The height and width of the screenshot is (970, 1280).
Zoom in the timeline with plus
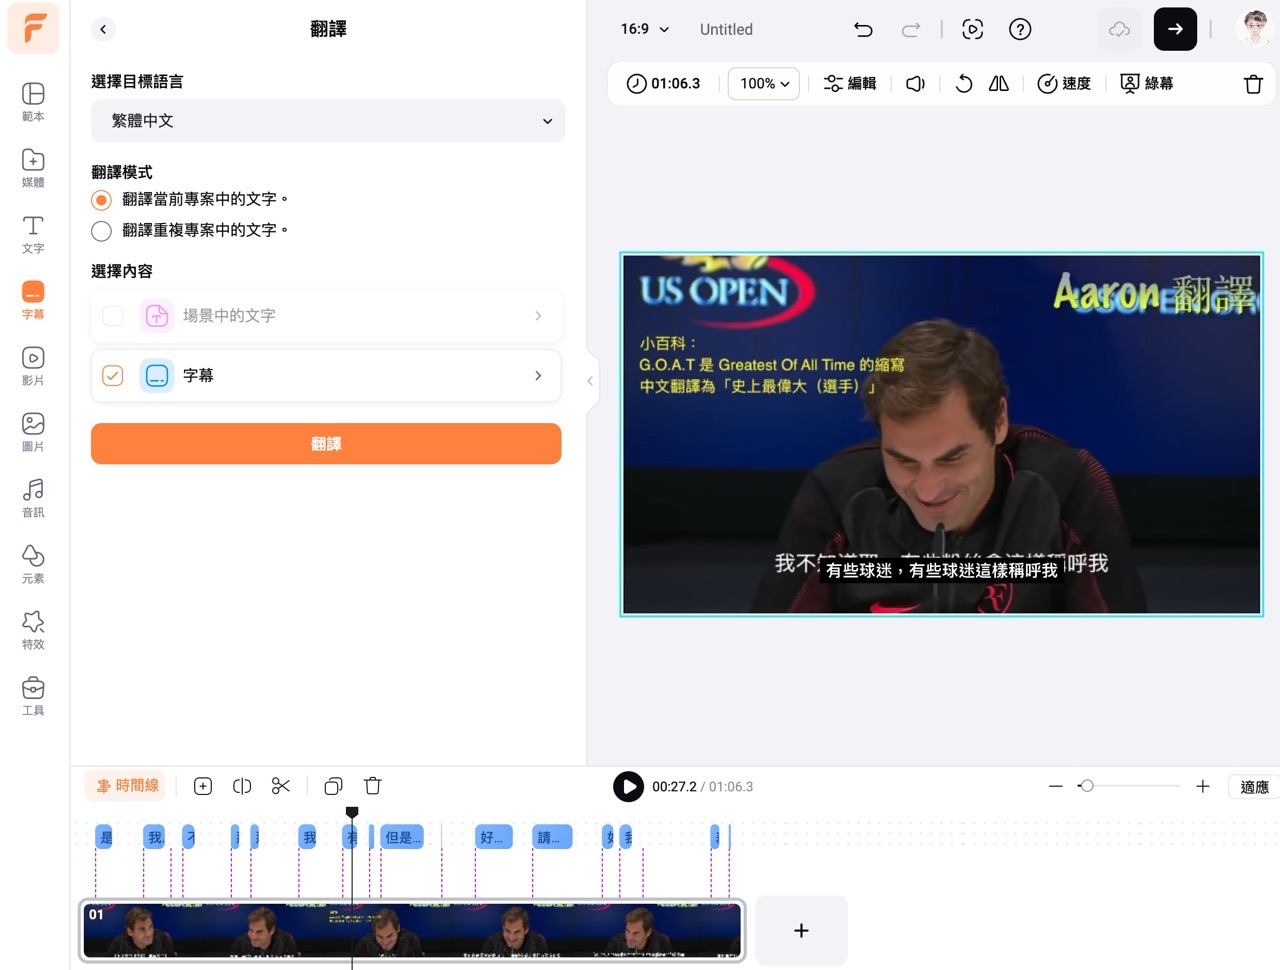click(x=1203, y=787)
